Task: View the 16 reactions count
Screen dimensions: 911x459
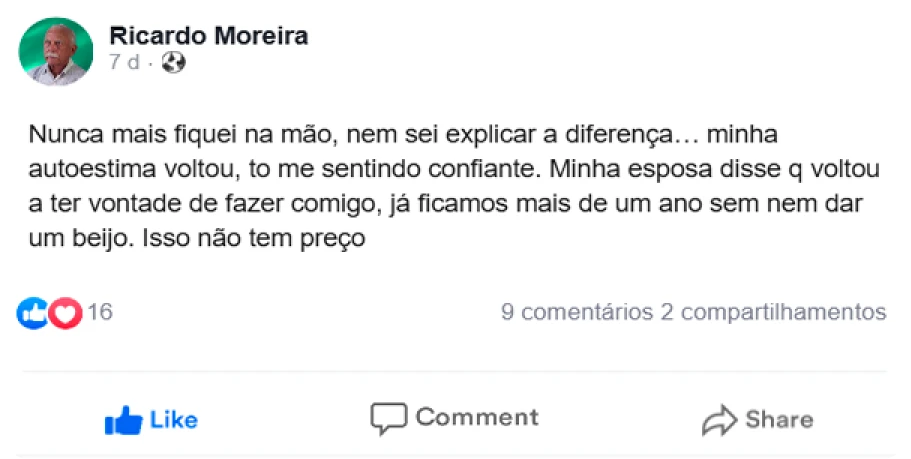Action: [x=100, y=312]
